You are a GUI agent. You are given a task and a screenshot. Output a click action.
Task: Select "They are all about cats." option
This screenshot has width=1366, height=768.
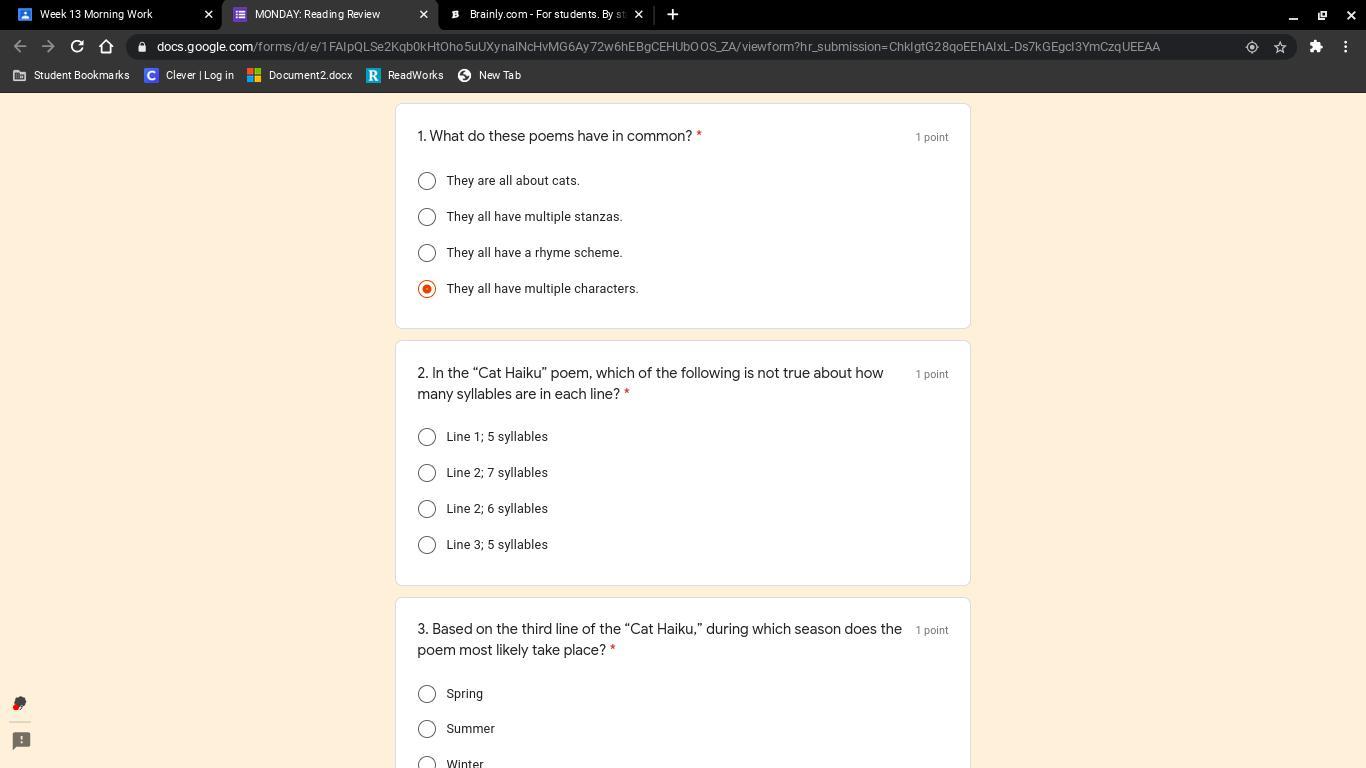tap(427, 181)
